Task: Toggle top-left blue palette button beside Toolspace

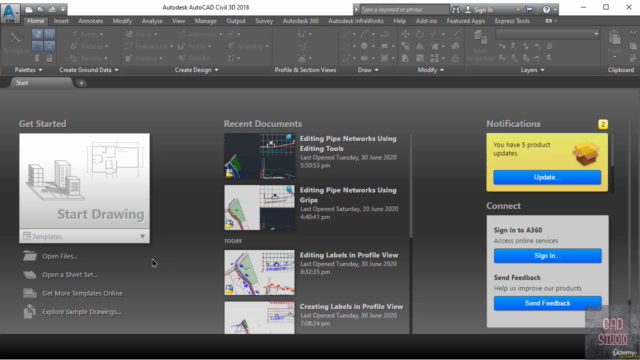Action: (37, 34)
